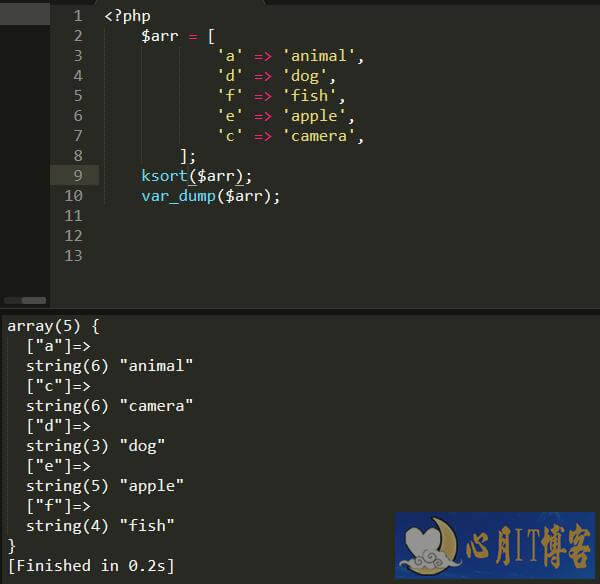Click the = assignment operator on line 2
The width and height of the screenshot is (600, 584).
pyautogui.click(x=193, y=37)
